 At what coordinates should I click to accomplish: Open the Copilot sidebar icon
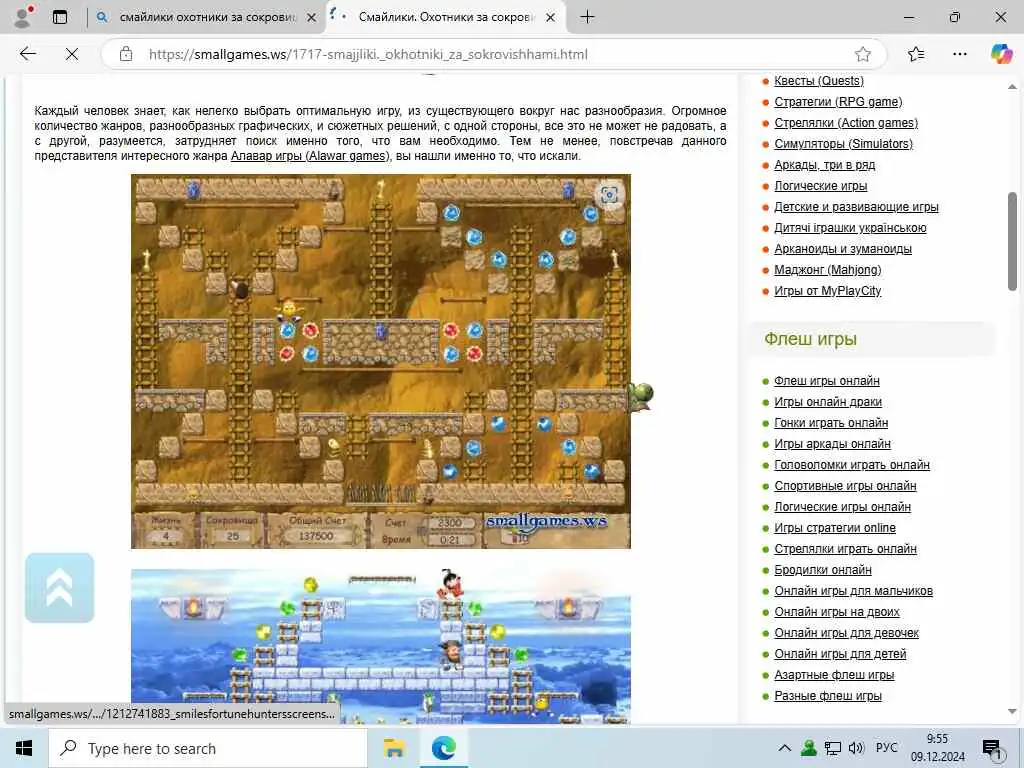1001,54
